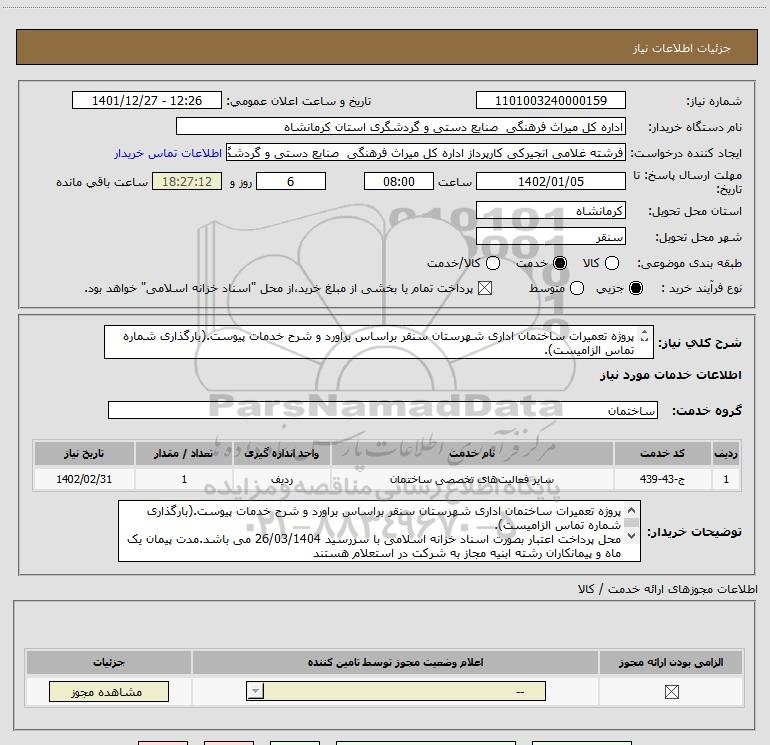Click the اعلام وضعیت مجوز header
Image resolution: width=770 pixels, height=745 pixels.
[395, 662]
